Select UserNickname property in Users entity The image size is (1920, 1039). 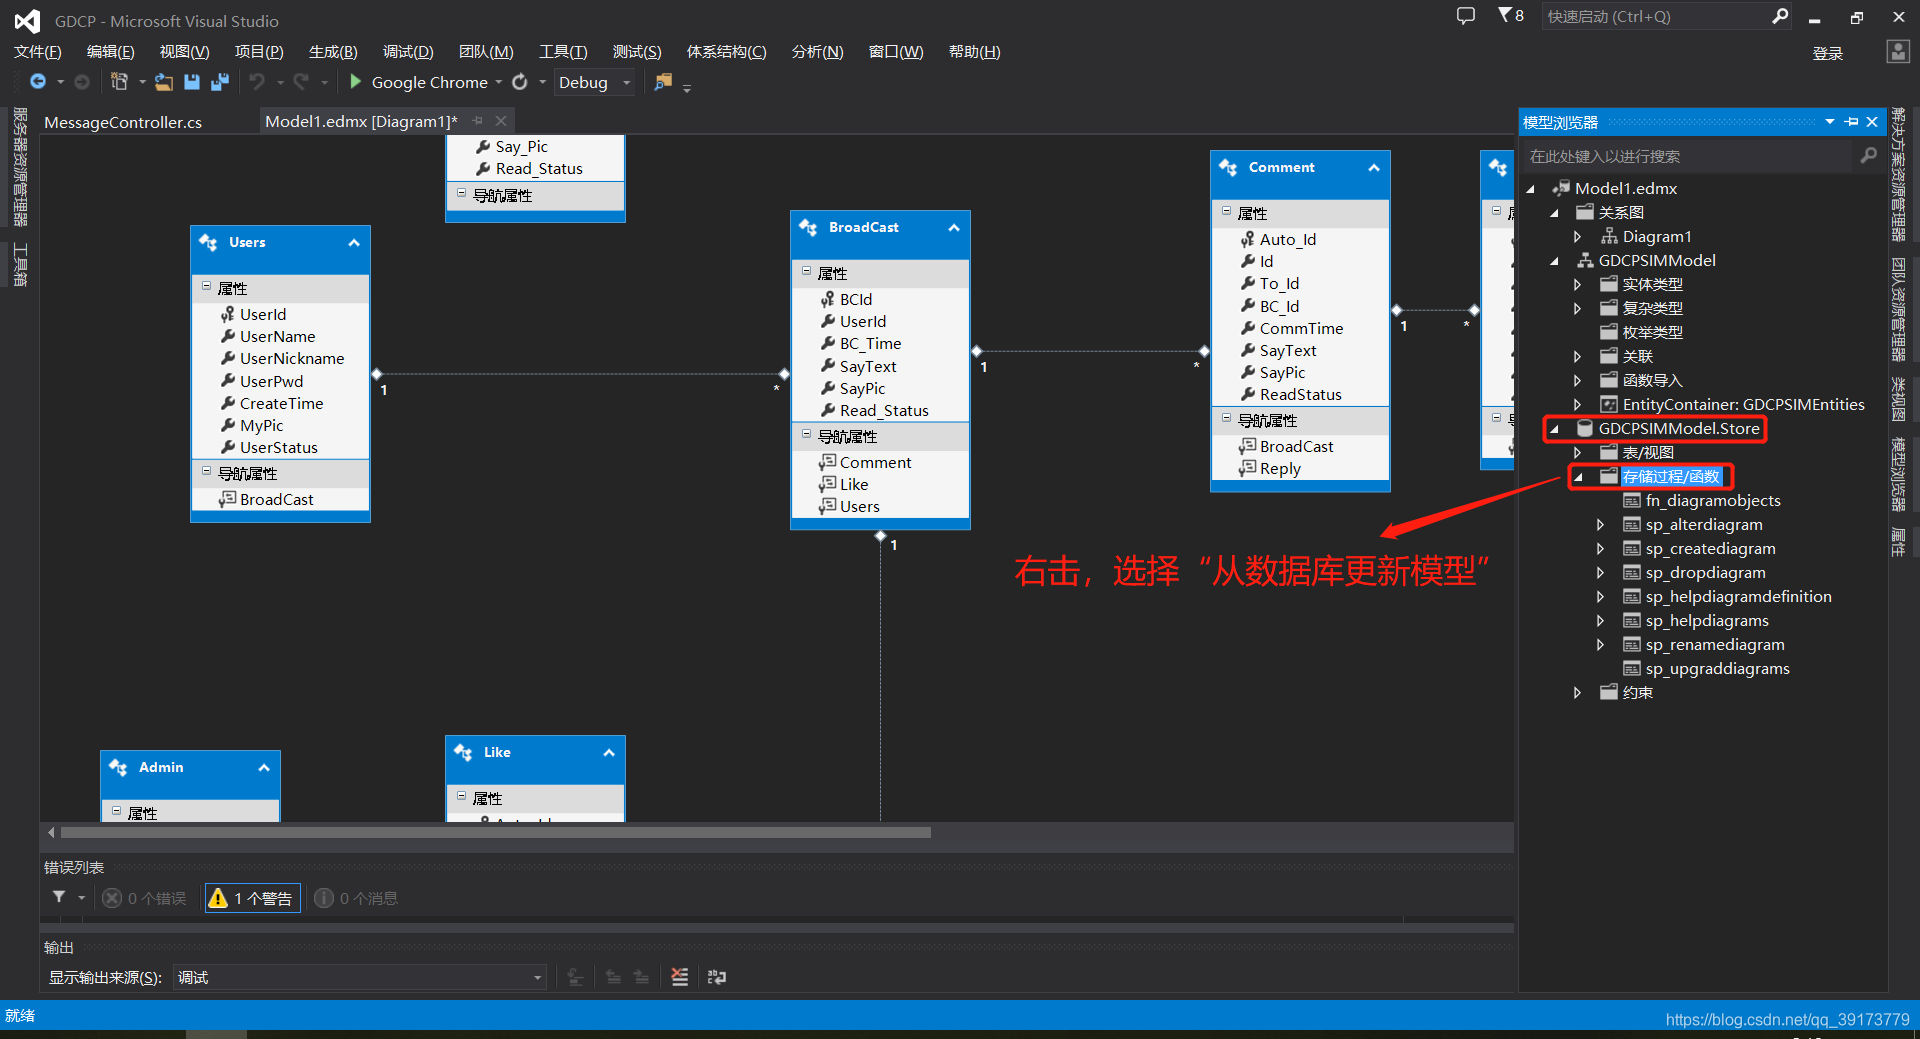291,358
